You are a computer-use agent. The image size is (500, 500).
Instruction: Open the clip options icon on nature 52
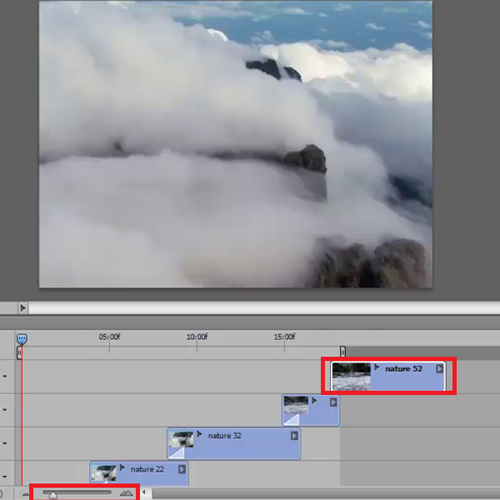coord(440,369)
